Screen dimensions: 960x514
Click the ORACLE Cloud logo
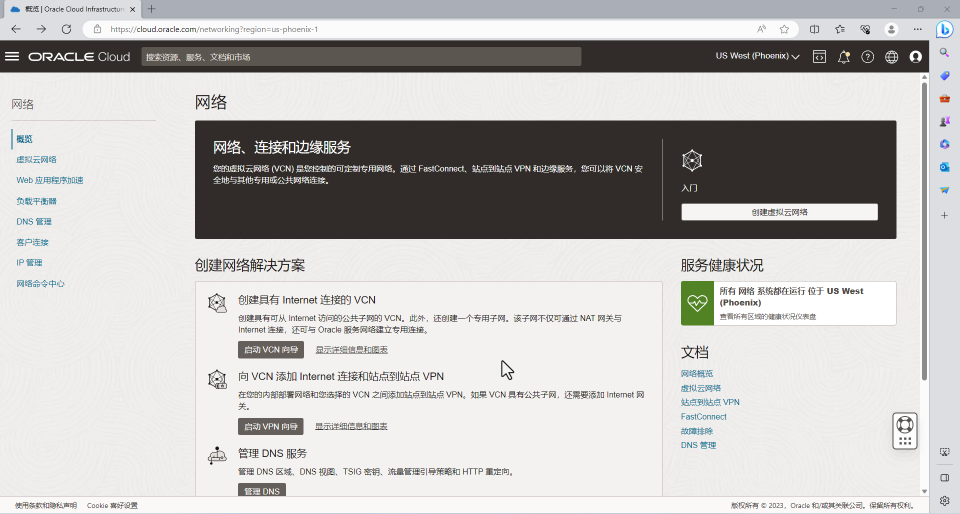[x=79, y=57]
